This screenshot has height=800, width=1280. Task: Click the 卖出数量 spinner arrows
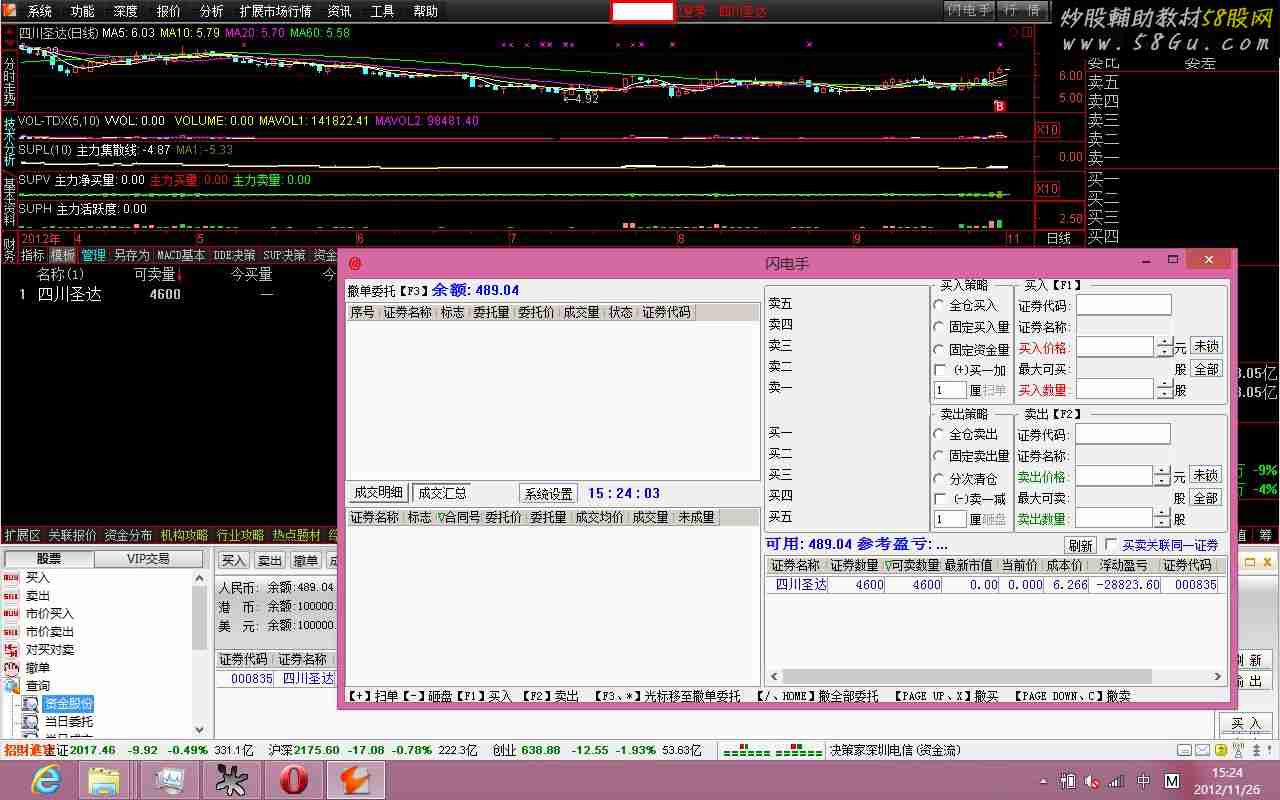1162,518
